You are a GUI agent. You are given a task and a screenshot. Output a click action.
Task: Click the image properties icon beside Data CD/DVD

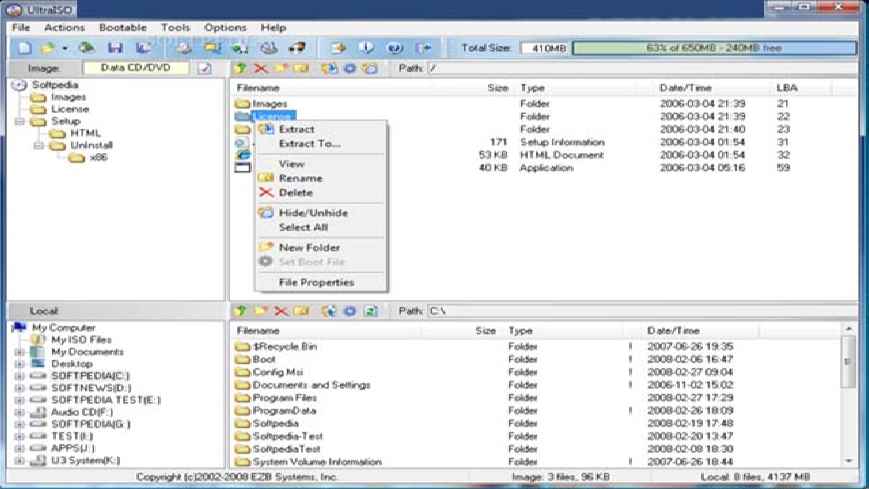tap(205, 68)
